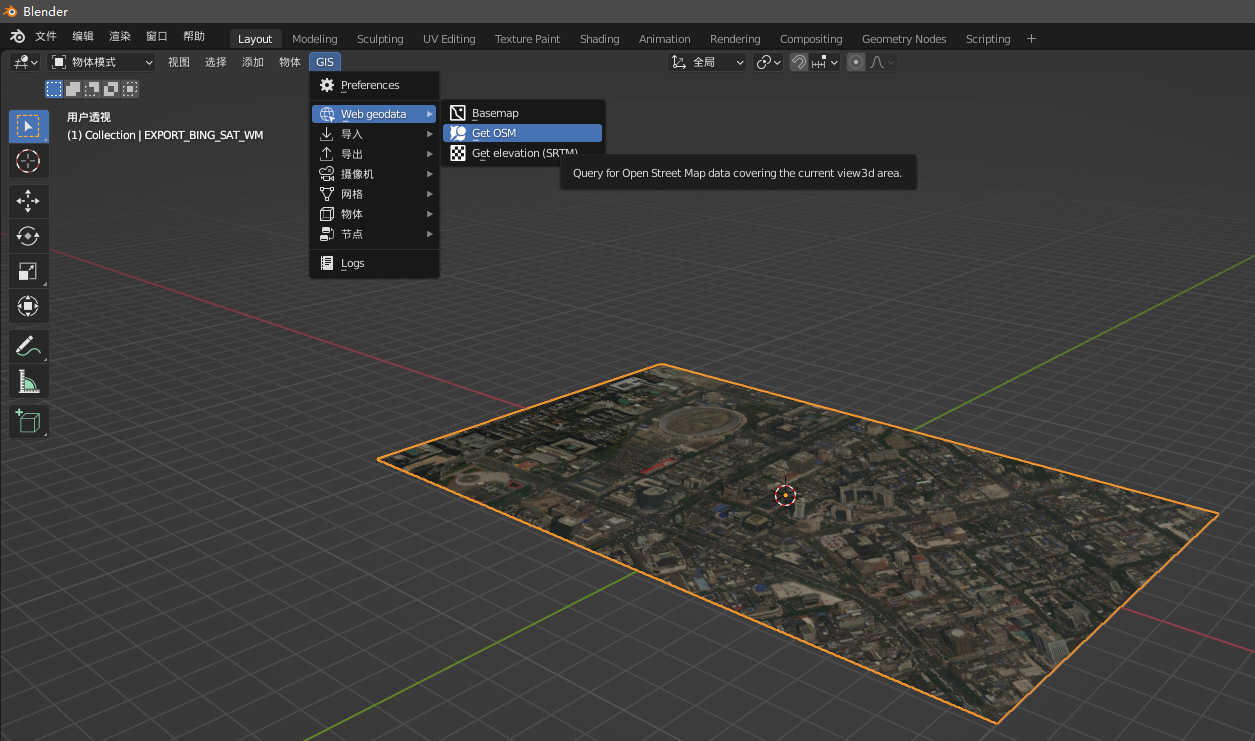The height and width of the screenshot is (741, 1255).
Task: Open the proportional editing falloff dropdown
Action: (882, 62)
